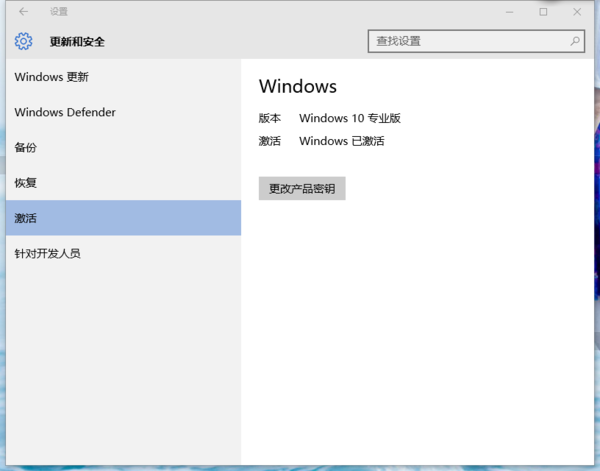Open the 针对开发人员 page
Screen dimensions: 600x471
click(x=47, y=254)
